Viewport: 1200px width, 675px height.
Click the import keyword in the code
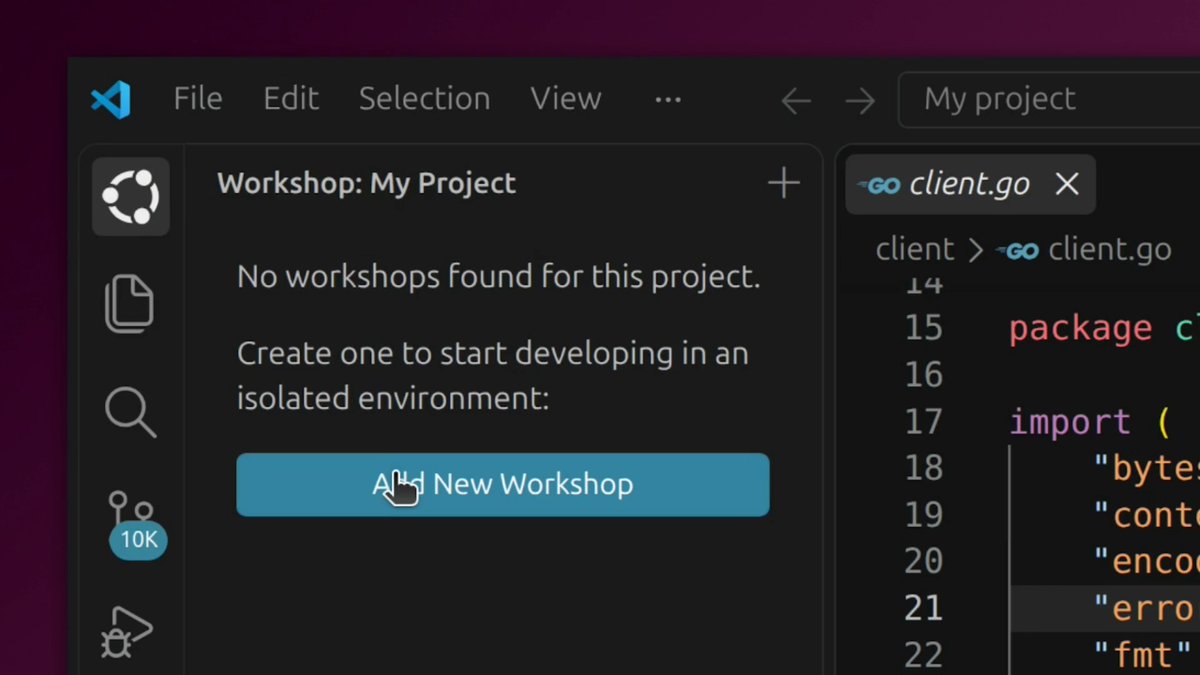pos(1070,422)
